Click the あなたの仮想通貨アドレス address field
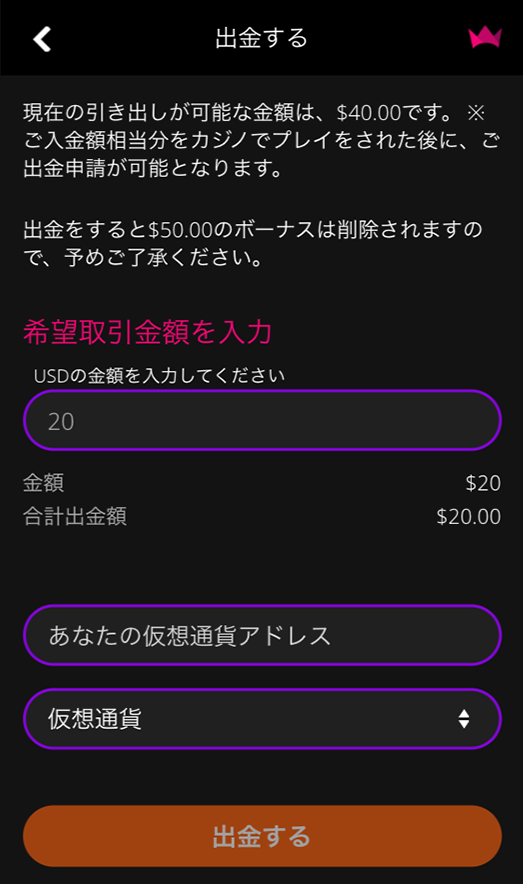Screen dimensions: 523x884 (x=262, y=635)
